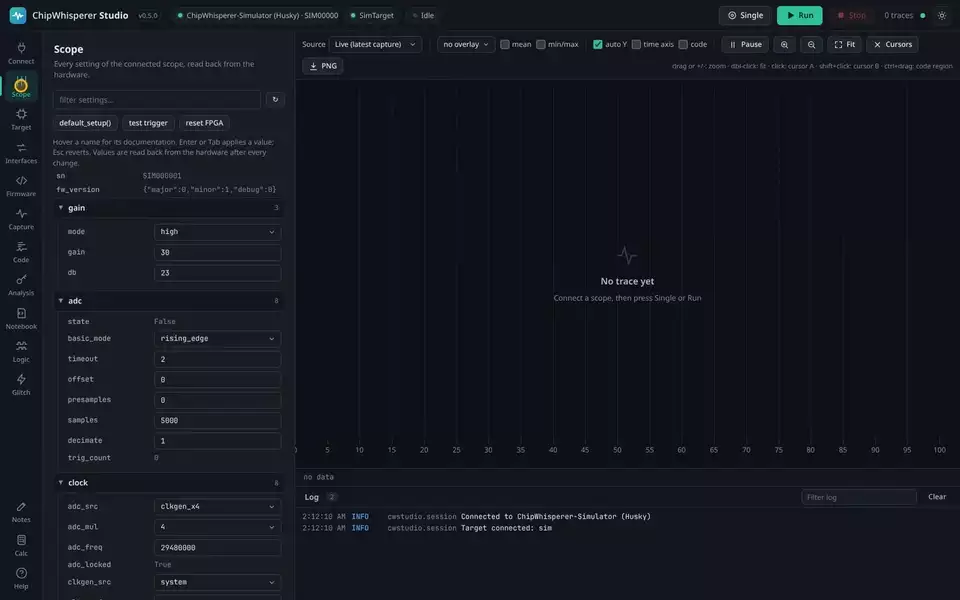Fit the trace to view
The image size is (960, 600).
coord(844,44)
